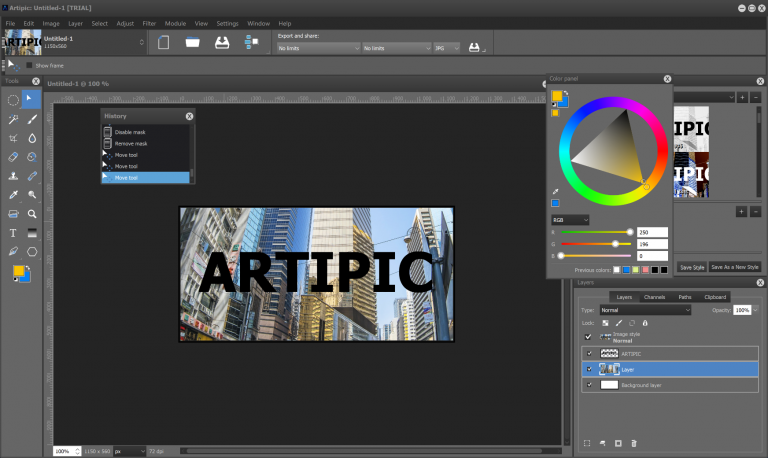The width and height of the screenshot is (768, 458).
Task: Select the Zoom magnifier tool
Action: pyautogui.click(x=32, y=214)
